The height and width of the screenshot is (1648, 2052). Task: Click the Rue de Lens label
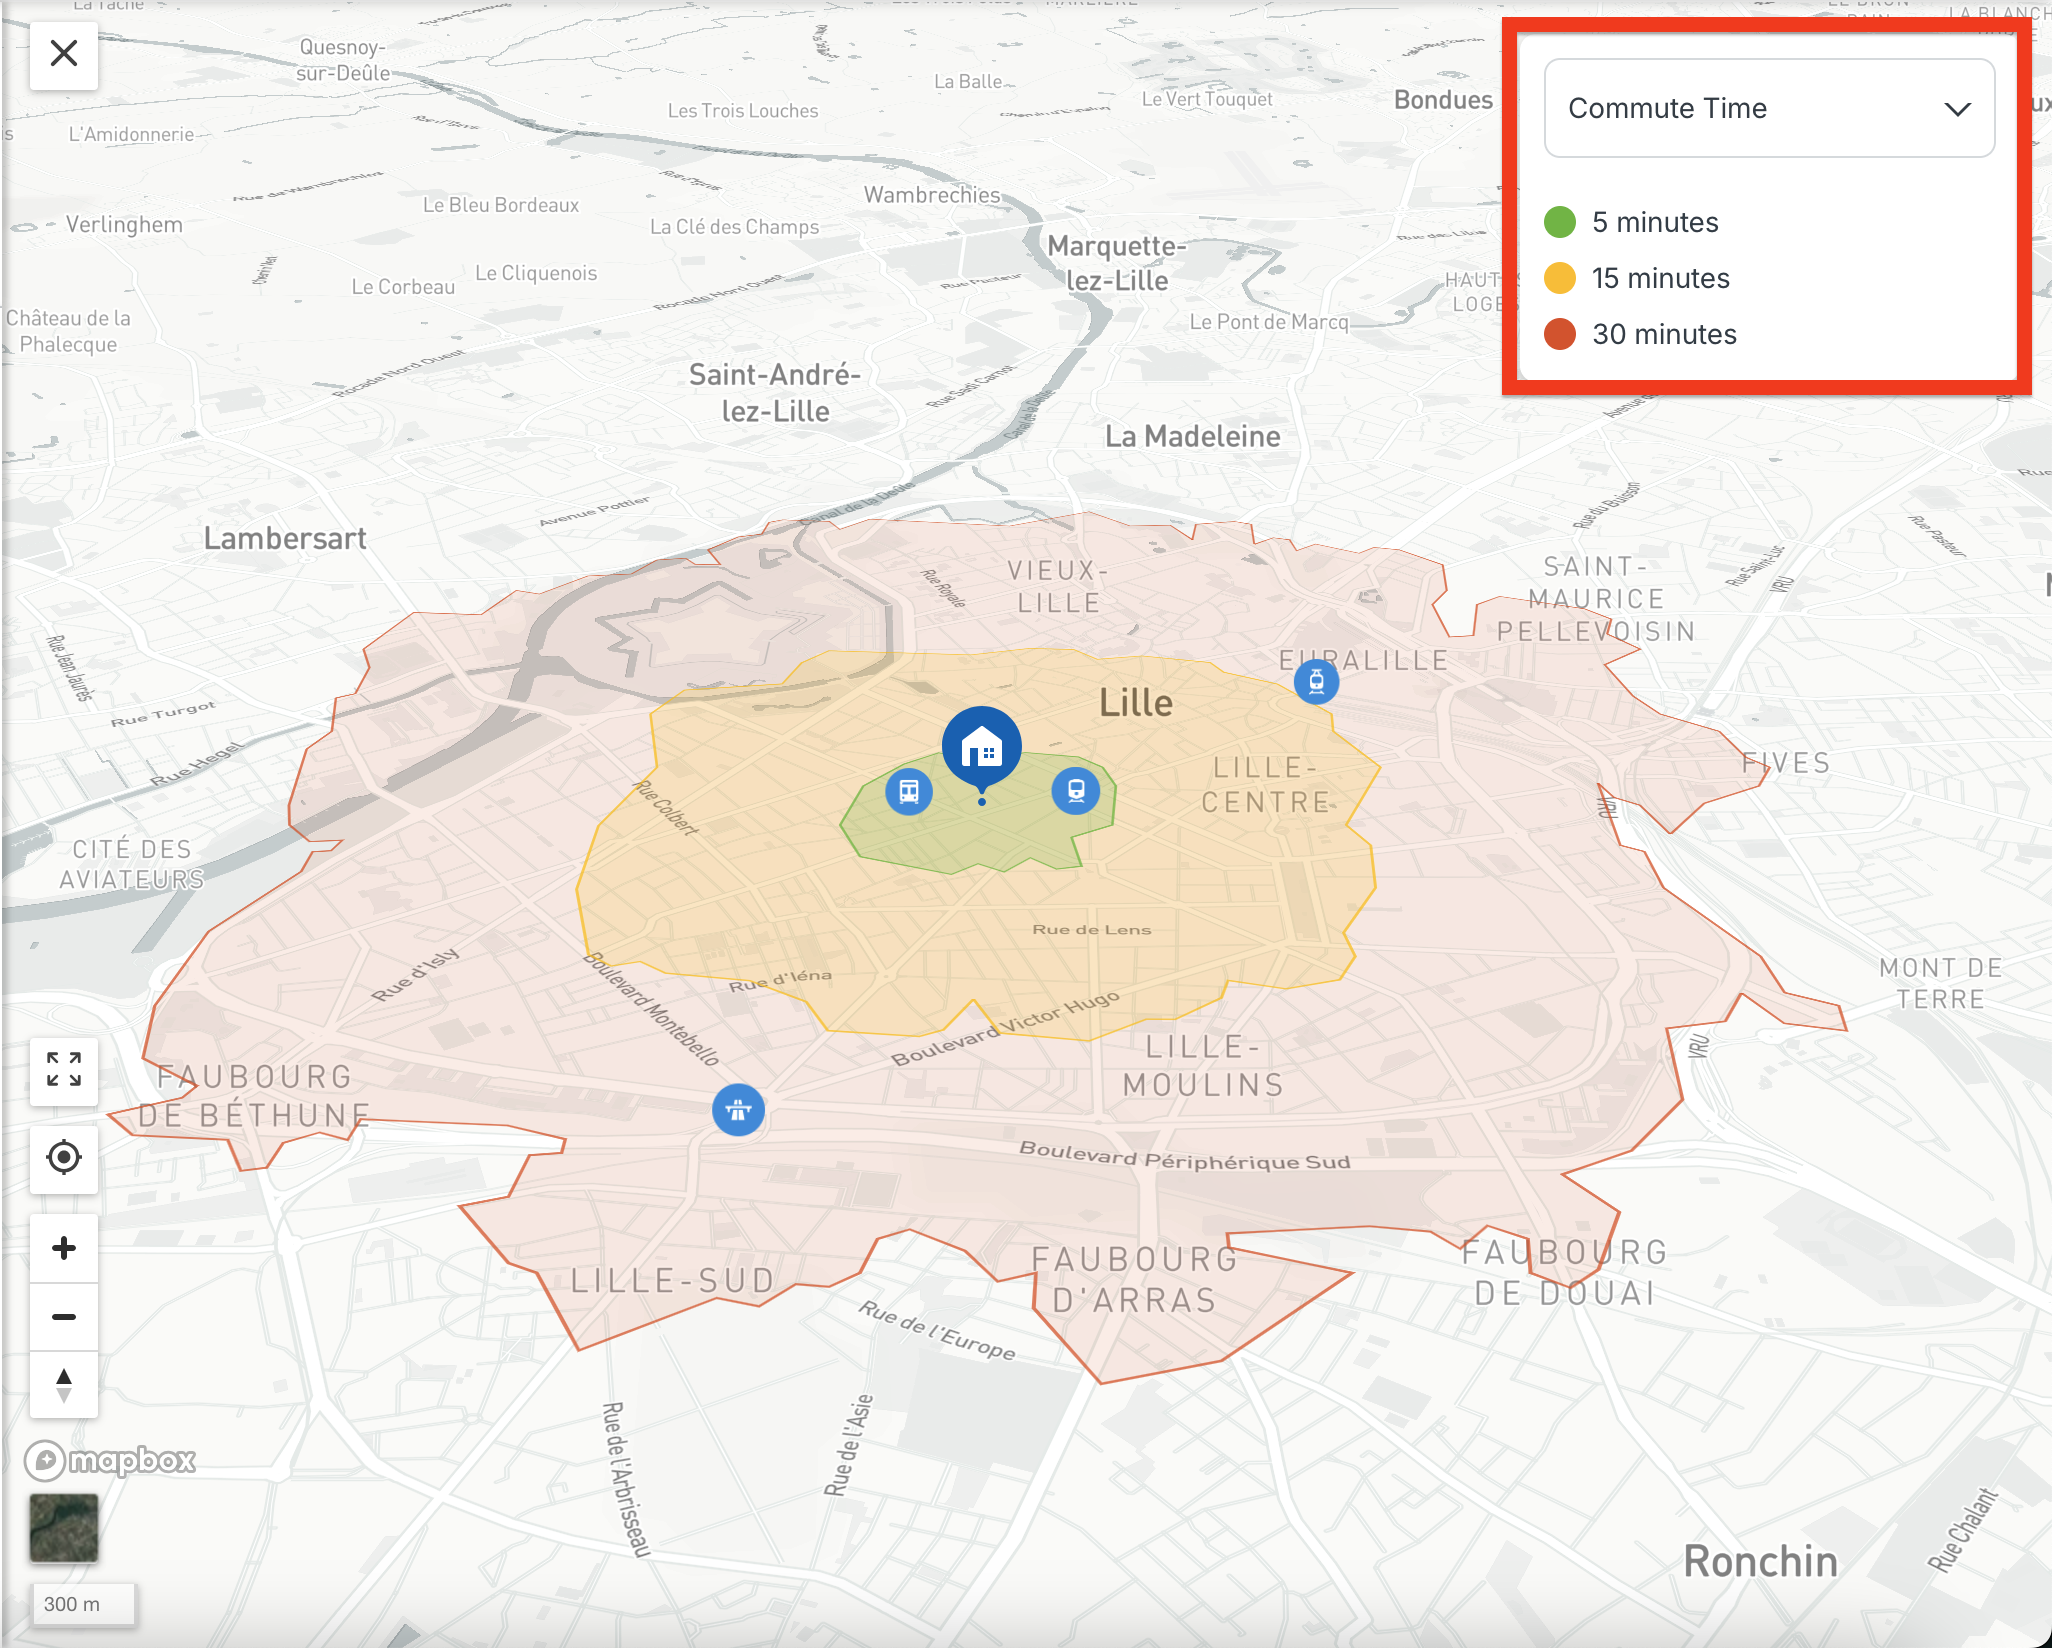(x=1092, y=930)
